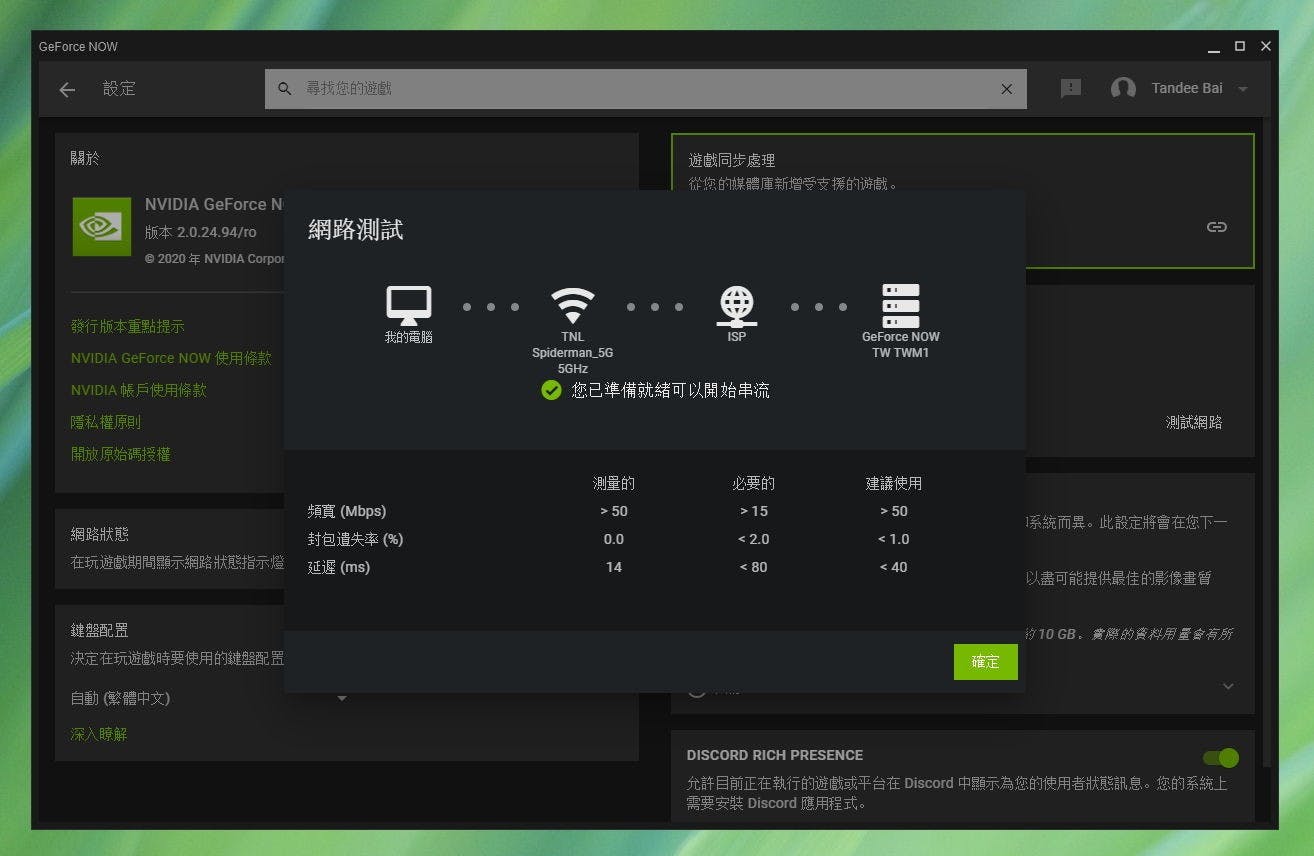Expand the streaming quality chevron
This screenshot has height=856, width=1314.
pyautogui.click(x=1228, y=686)
